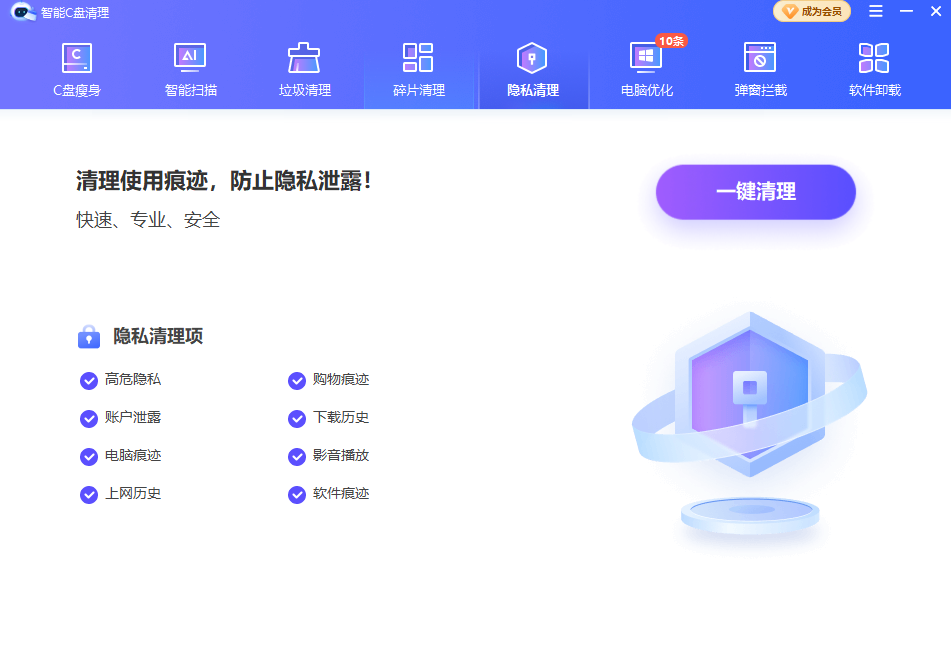
Task: Click the 一键清理 button
Action: point(755,192)
